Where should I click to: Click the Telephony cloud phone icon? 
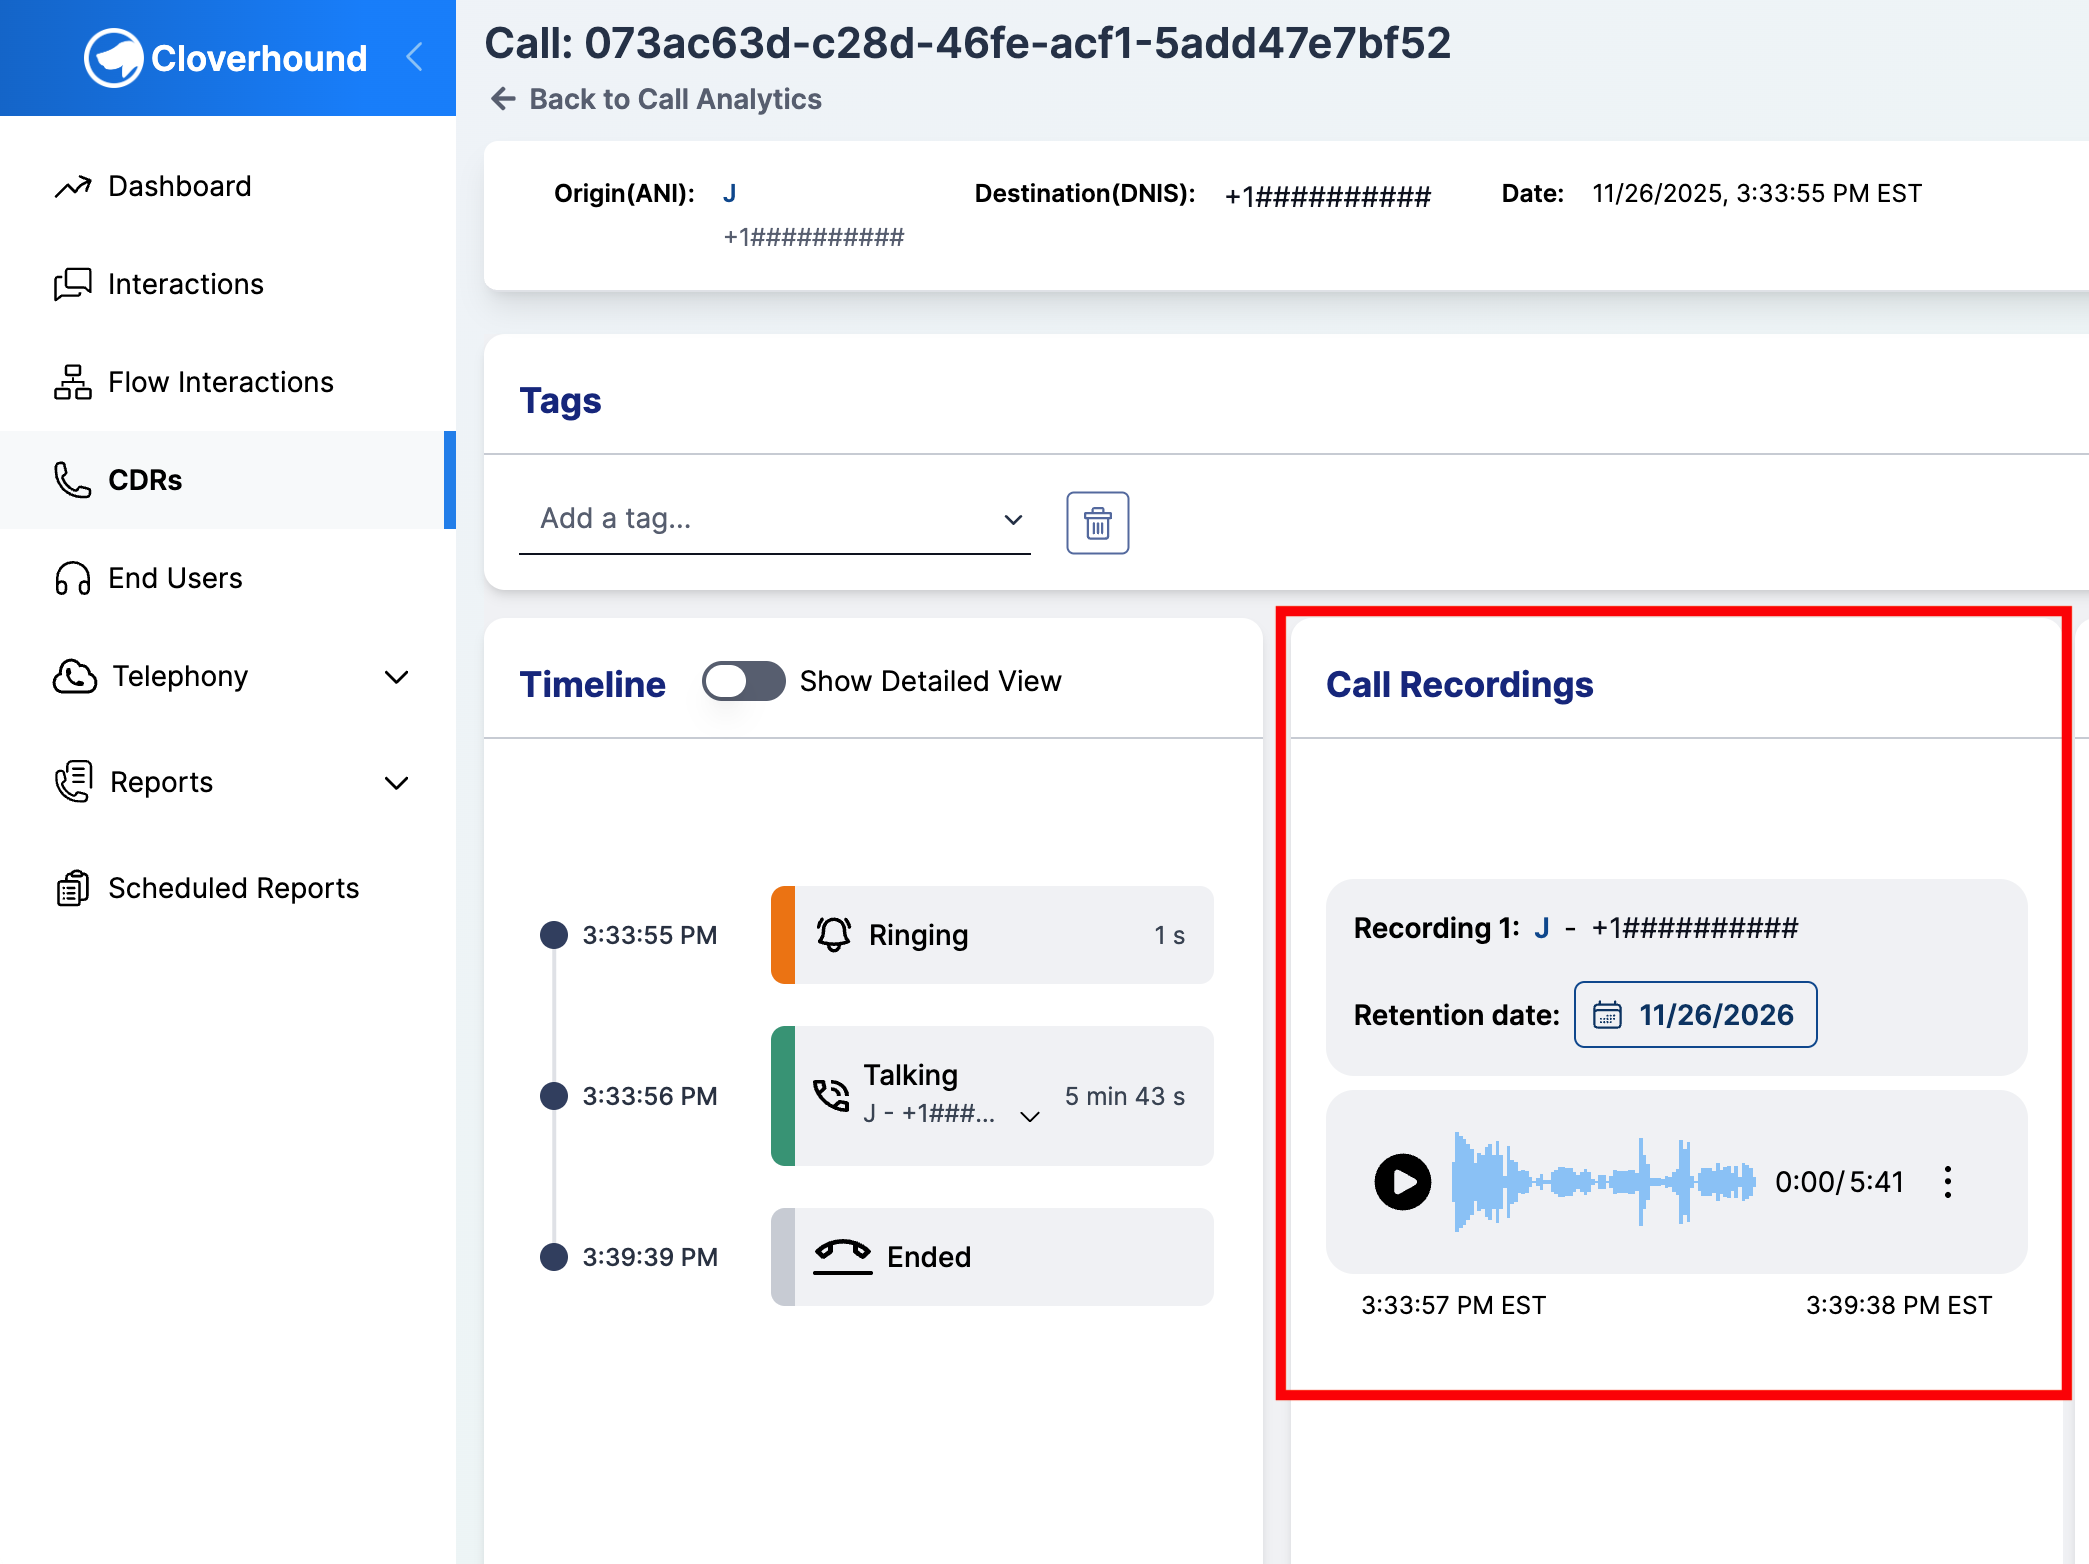75,676
